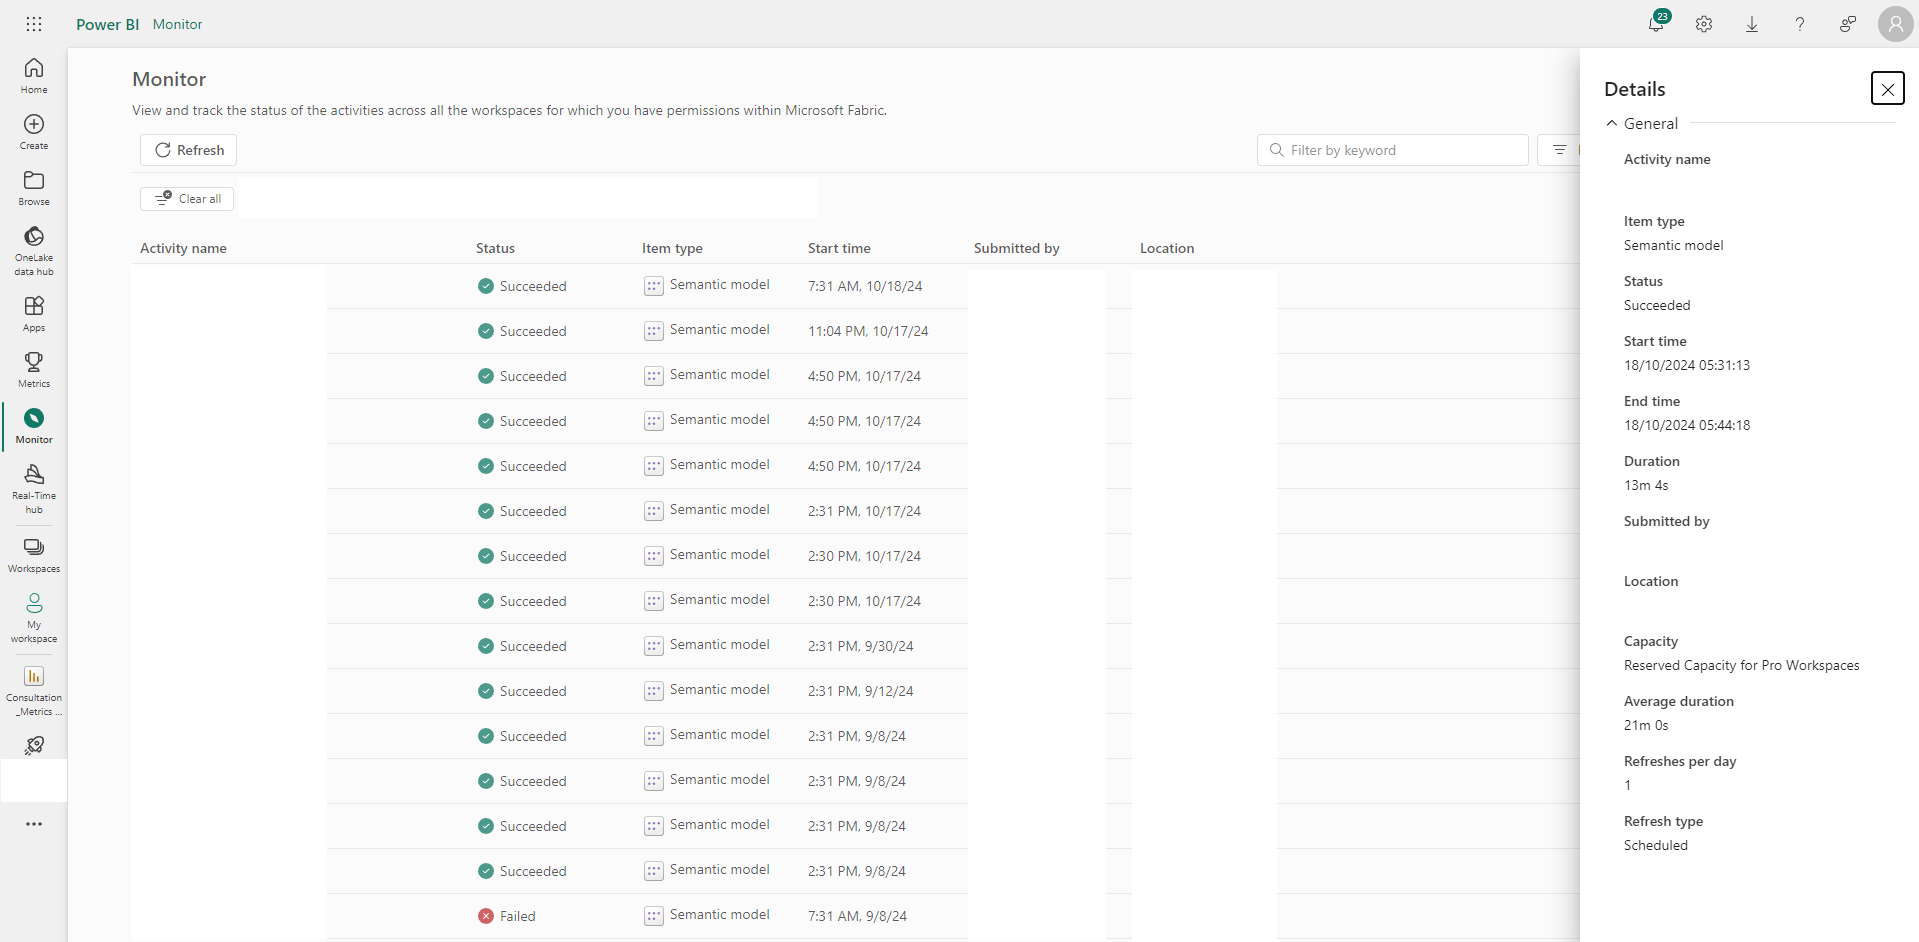Open OneLake data hub
Screen dimensions: 1919x942
[34, 250]
